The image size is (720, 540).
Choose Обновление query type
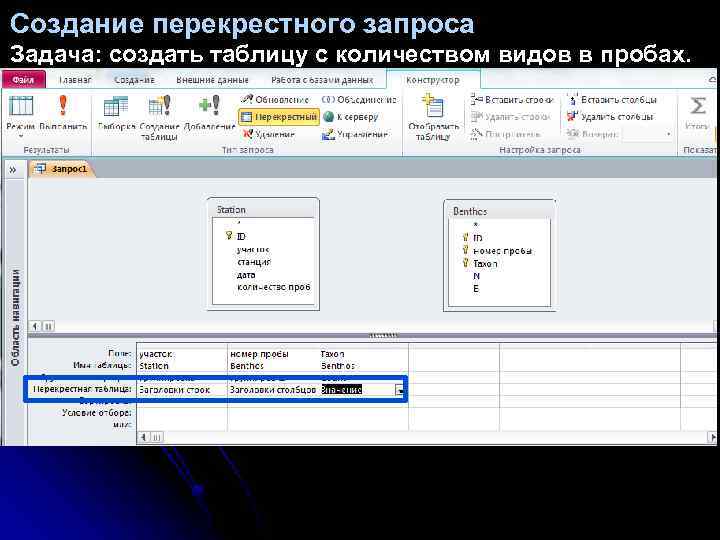[275, 99]
